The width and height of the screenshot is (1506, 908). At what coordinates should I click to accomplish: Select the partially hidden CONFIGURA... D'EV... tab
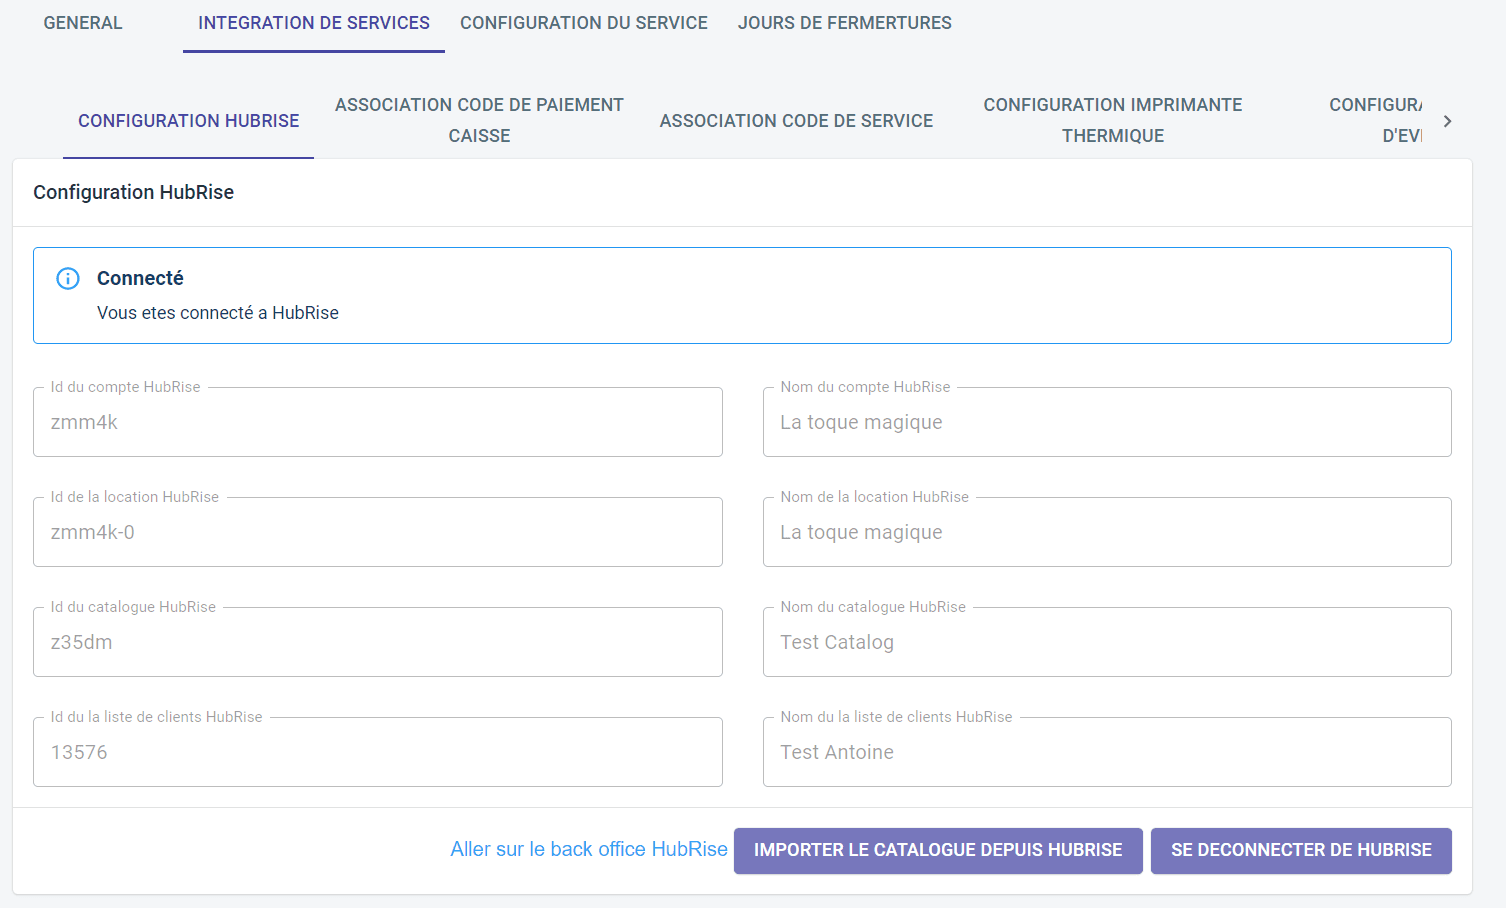tap(1376, 120)
